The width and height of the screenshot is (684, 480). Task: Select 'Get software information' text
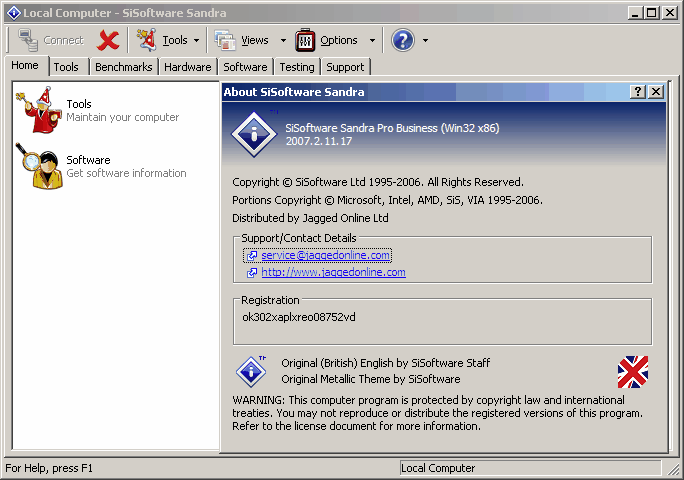pyautogui.click(x=126, y=173)
